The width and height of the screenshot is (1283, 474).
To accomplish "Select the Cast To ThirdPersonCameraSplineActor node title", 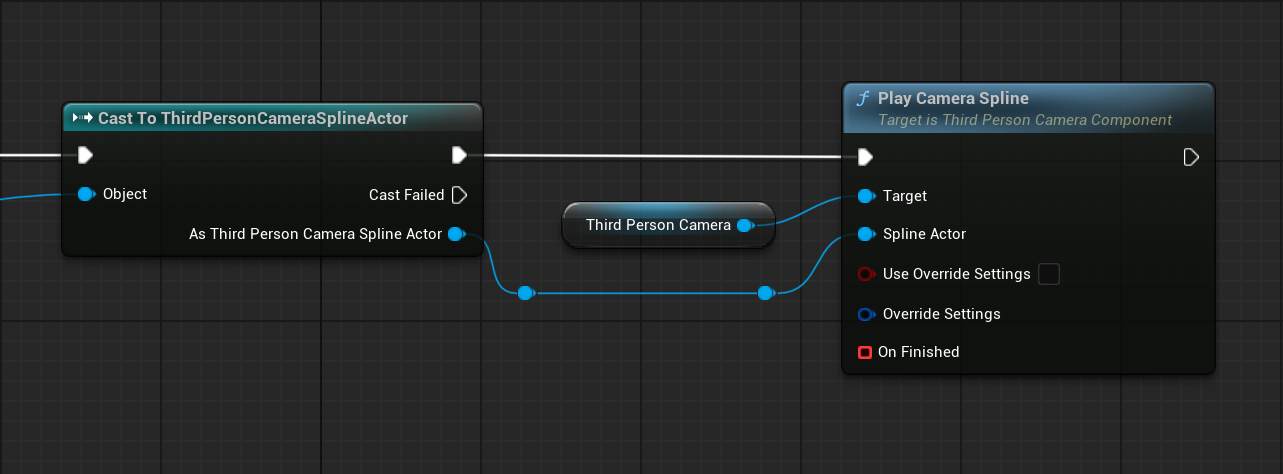I will click(x=252, y=118).
